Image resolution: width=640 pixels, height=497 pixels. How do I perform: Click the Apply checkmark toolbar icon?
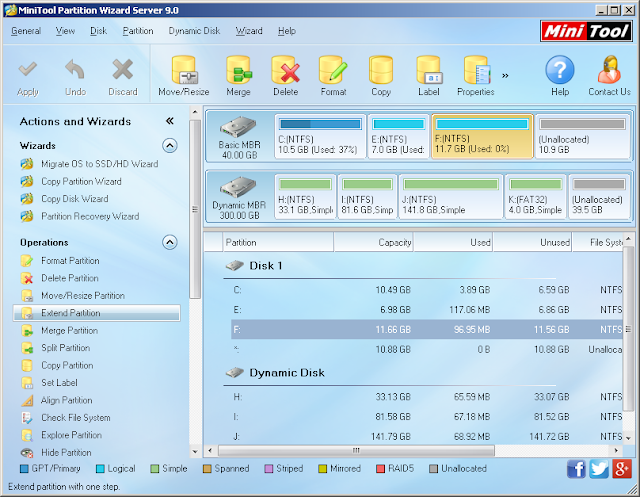[28, 70]
